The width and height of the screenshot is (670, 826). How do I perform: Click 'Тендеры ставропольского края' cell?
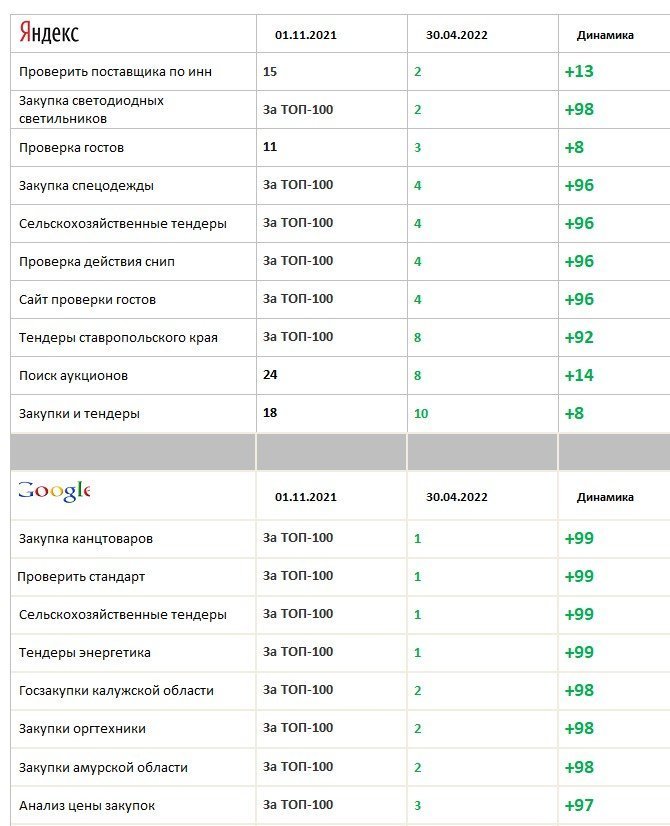[x=118, y=337]
